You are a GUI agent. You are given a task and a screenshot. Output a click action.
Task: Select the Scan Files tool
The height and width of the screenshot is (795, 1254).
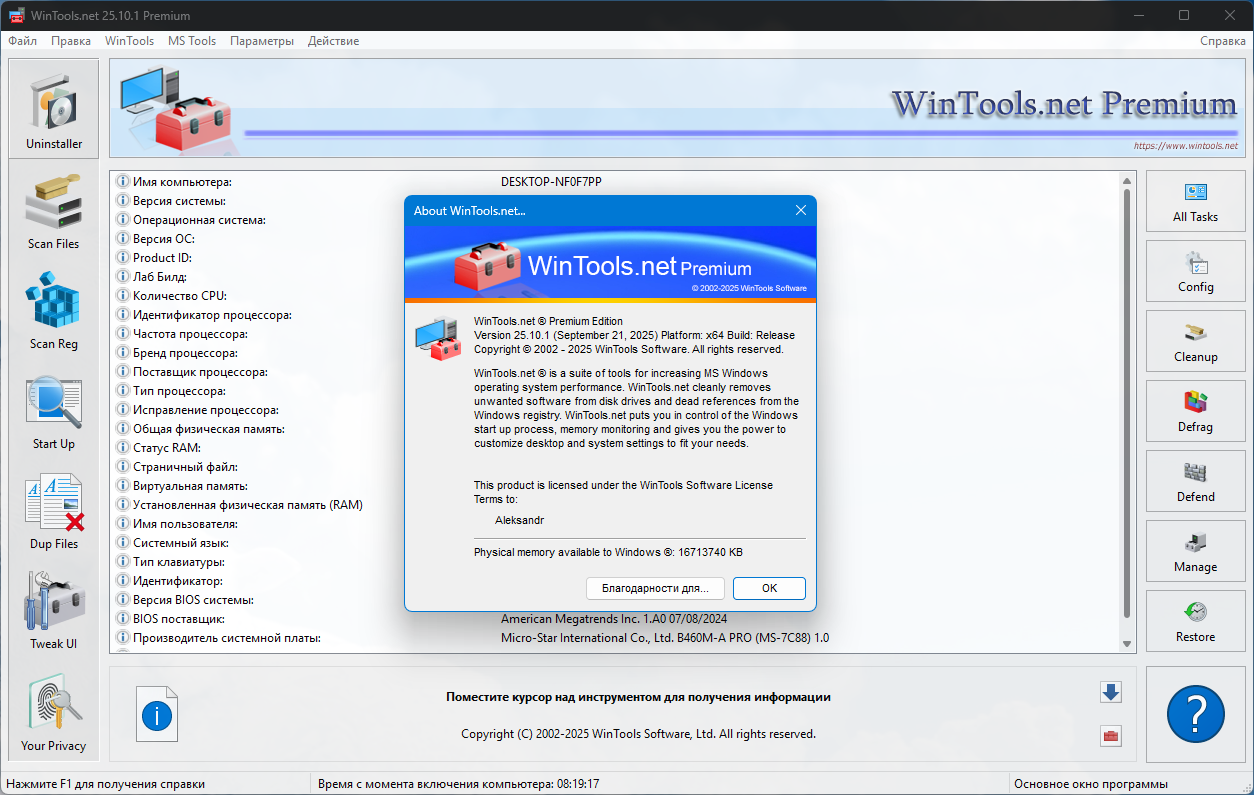[54, 211]
